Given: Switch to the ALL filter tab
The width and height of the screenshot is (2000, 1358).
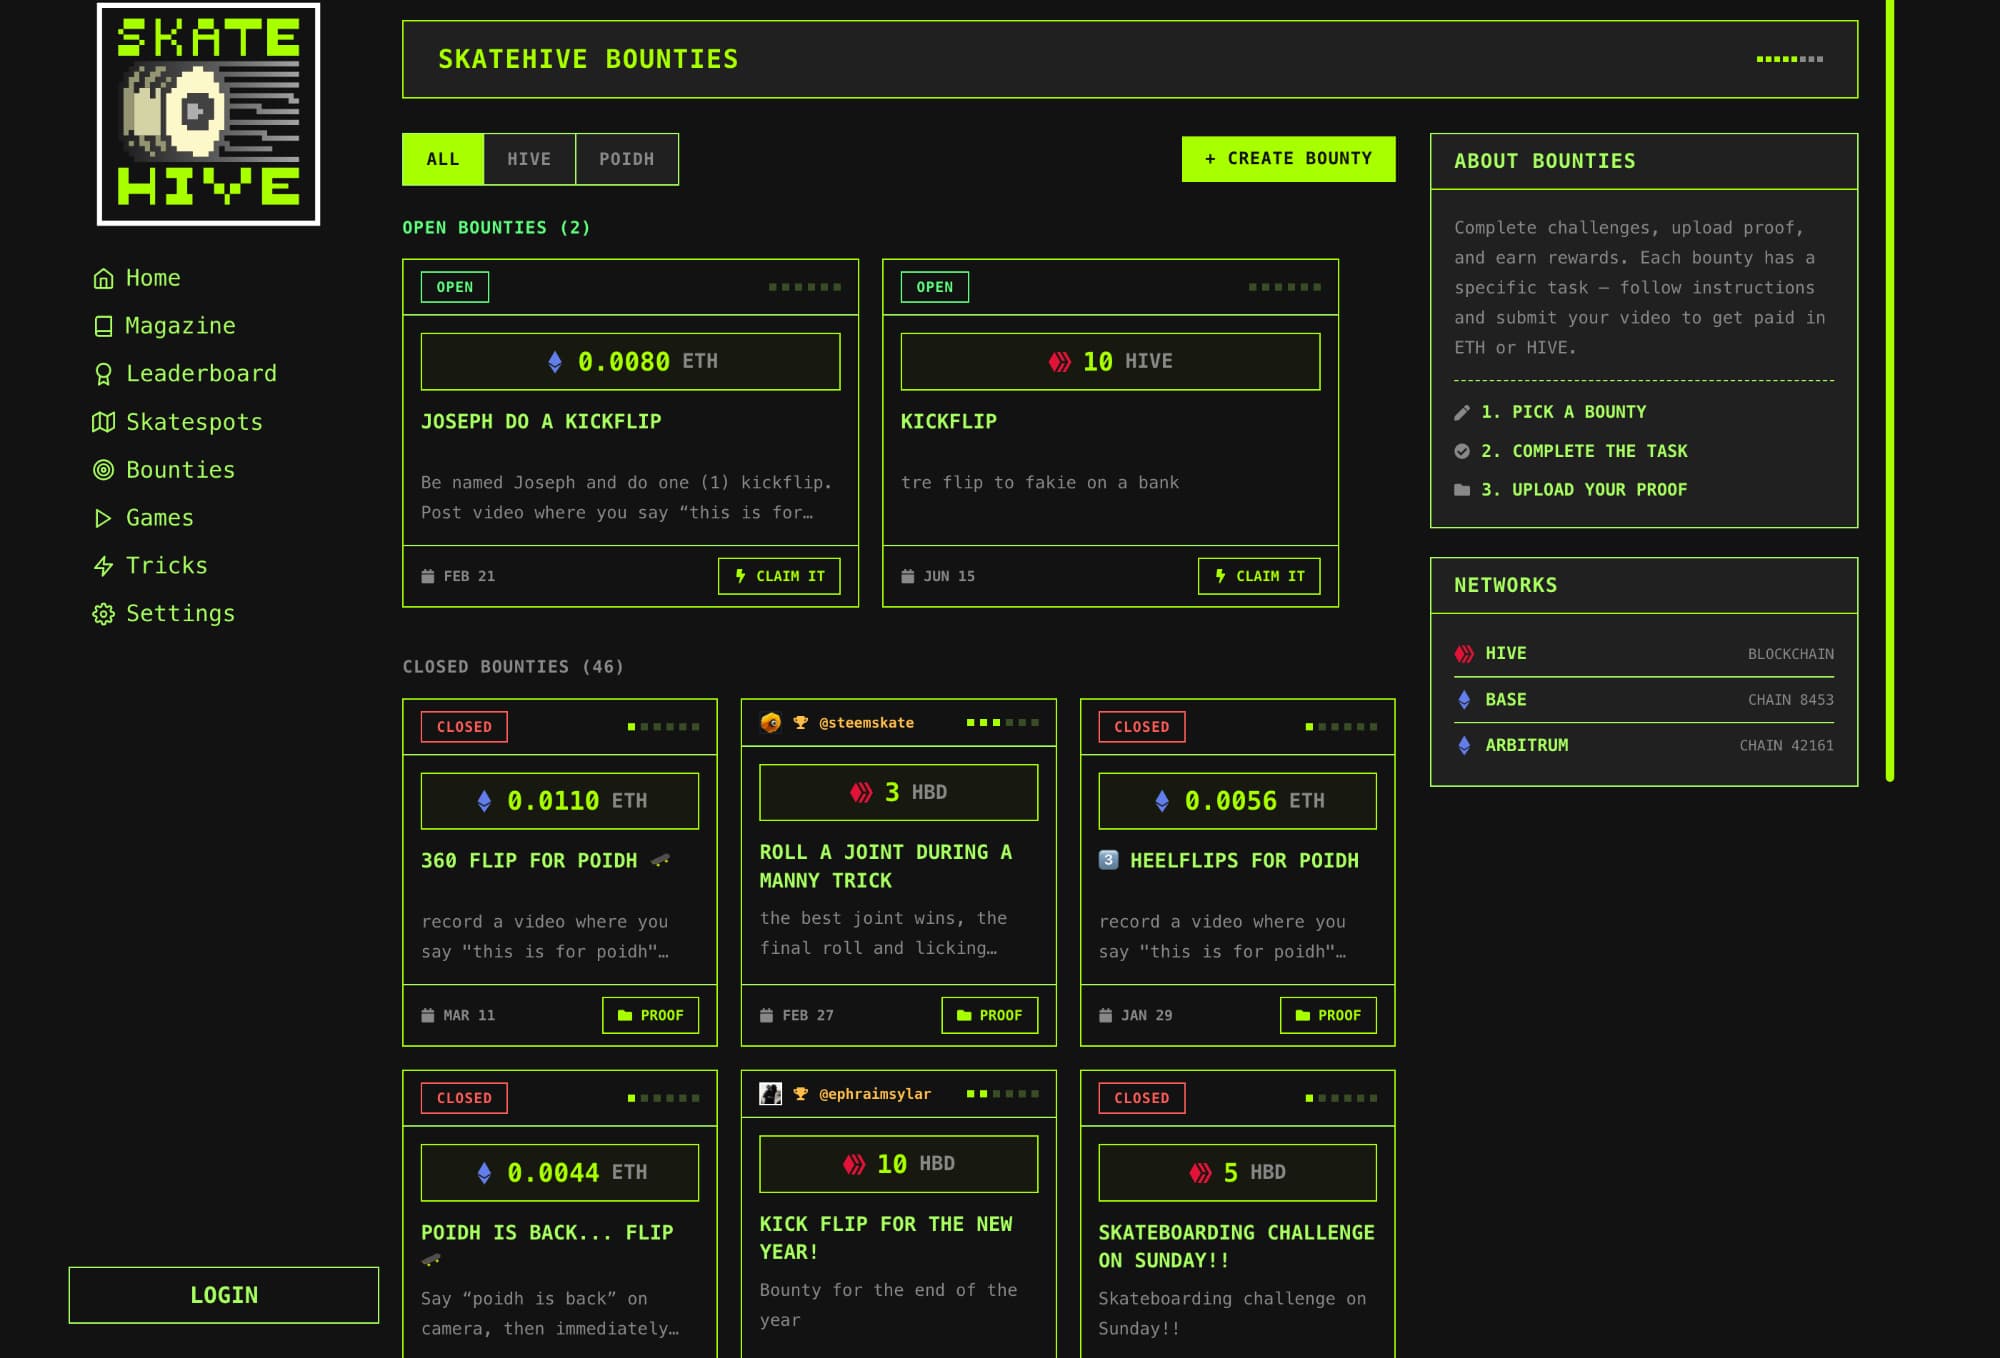Looking at the screenshot, I should pos(443,159).
